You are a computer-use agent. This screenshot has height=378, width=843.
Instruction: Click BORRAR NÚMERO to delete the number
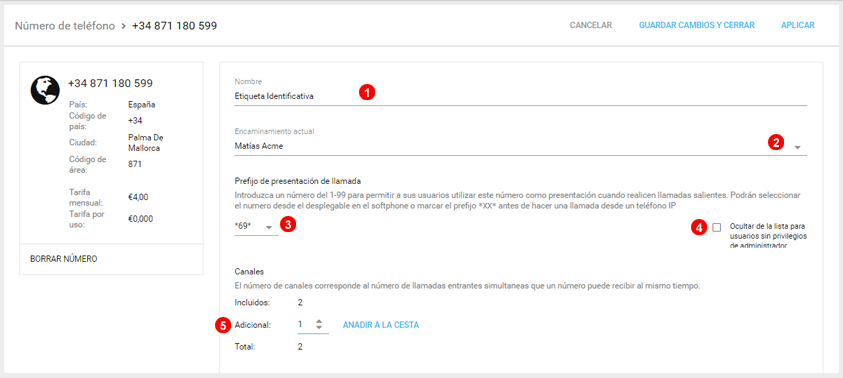(63, 259)
